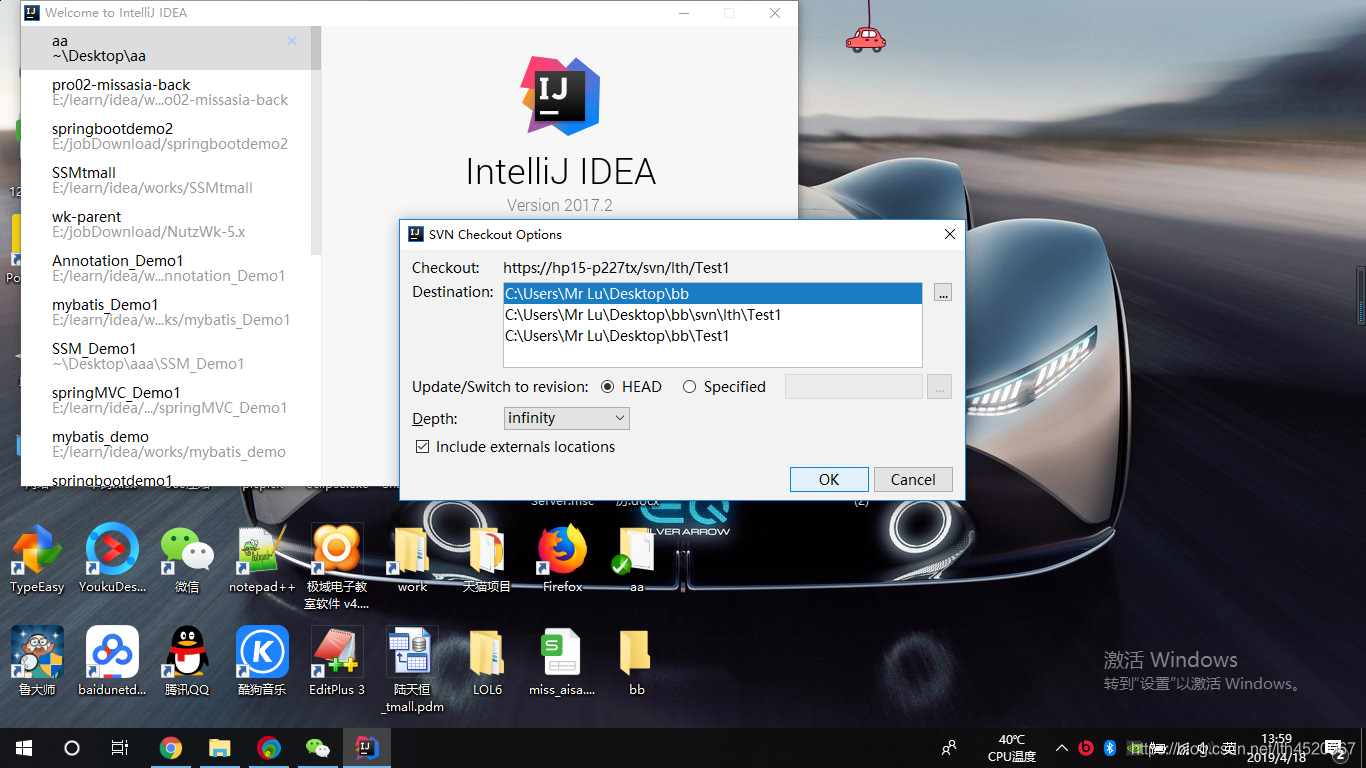Open recent project pro02-missasia-back
Image resolution: width=1366 pixels, height=768 pixels.
click(x=166, y=92)
